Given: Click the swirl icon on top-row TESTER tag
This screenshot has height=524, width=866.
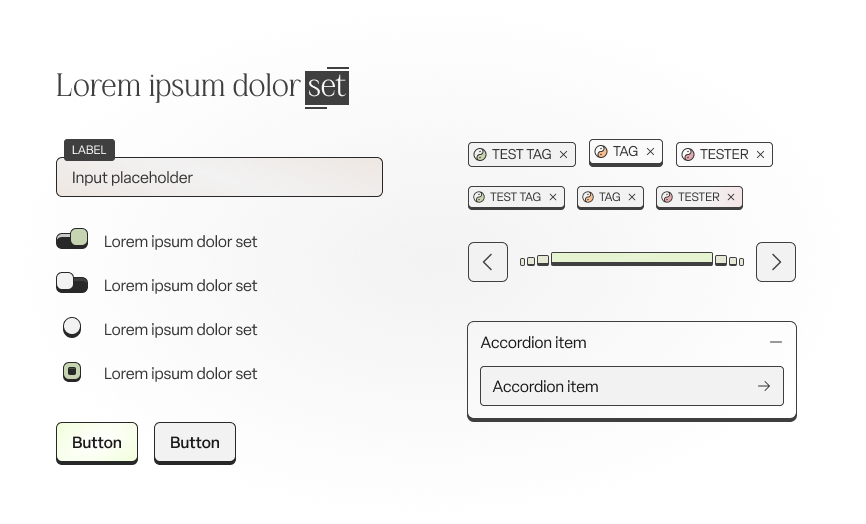Looking at the screenshot, I should coord(688,155).
